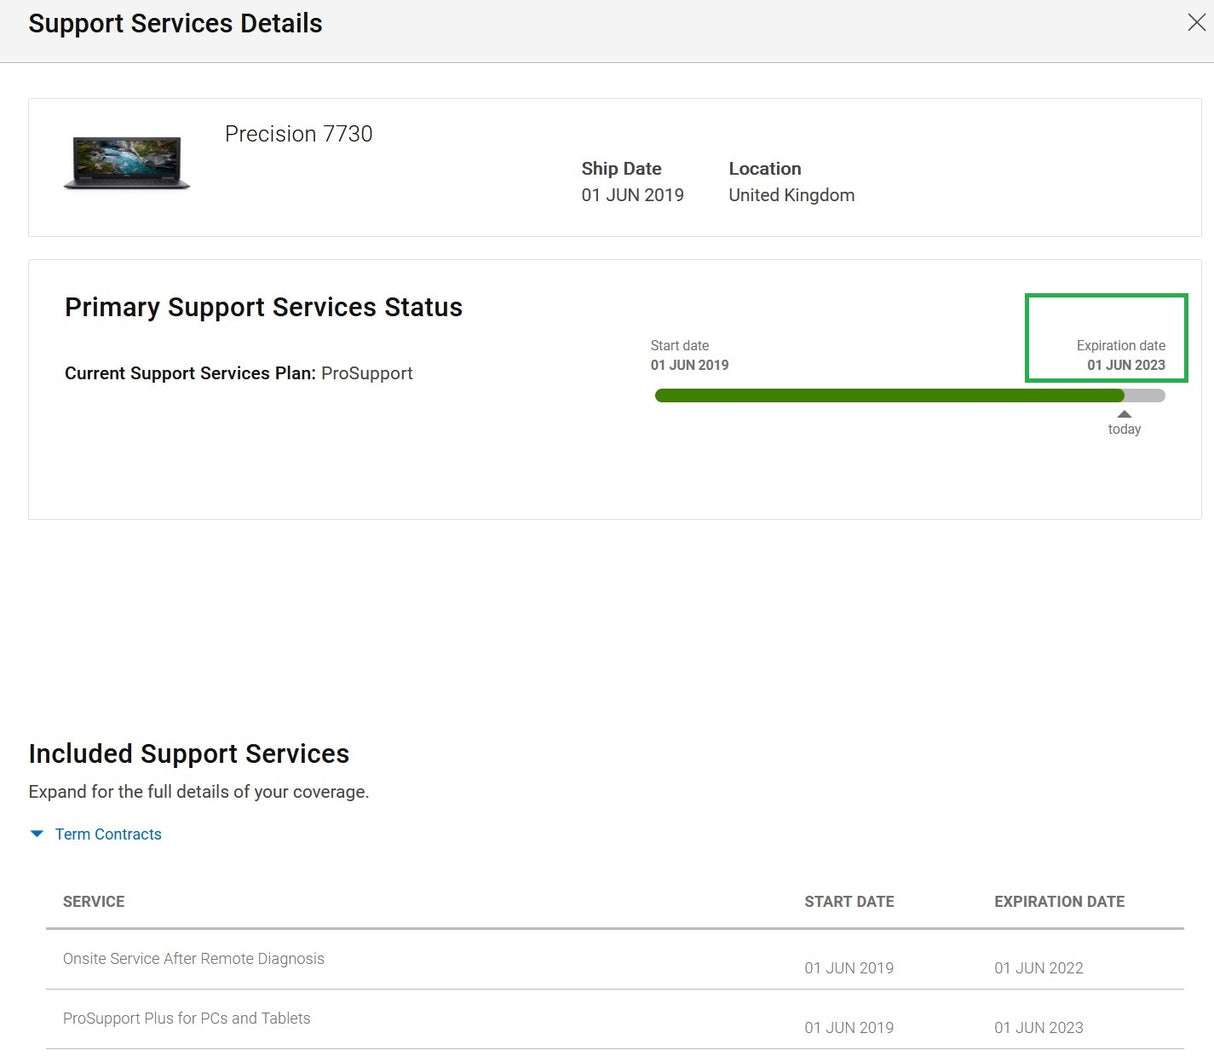Click the Ship Date label

click(621, 168)
